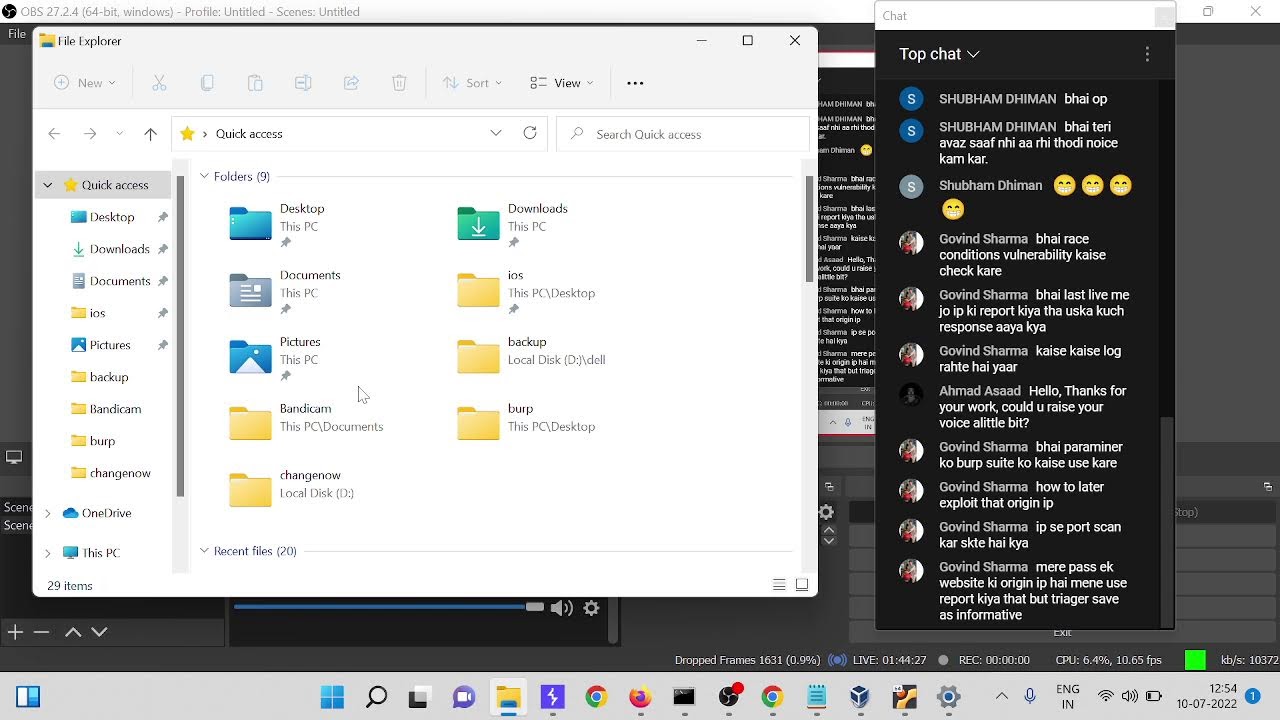The image size is (1280, 720).
Task: Go up one level with the up arrow
Action: (150, 134)
